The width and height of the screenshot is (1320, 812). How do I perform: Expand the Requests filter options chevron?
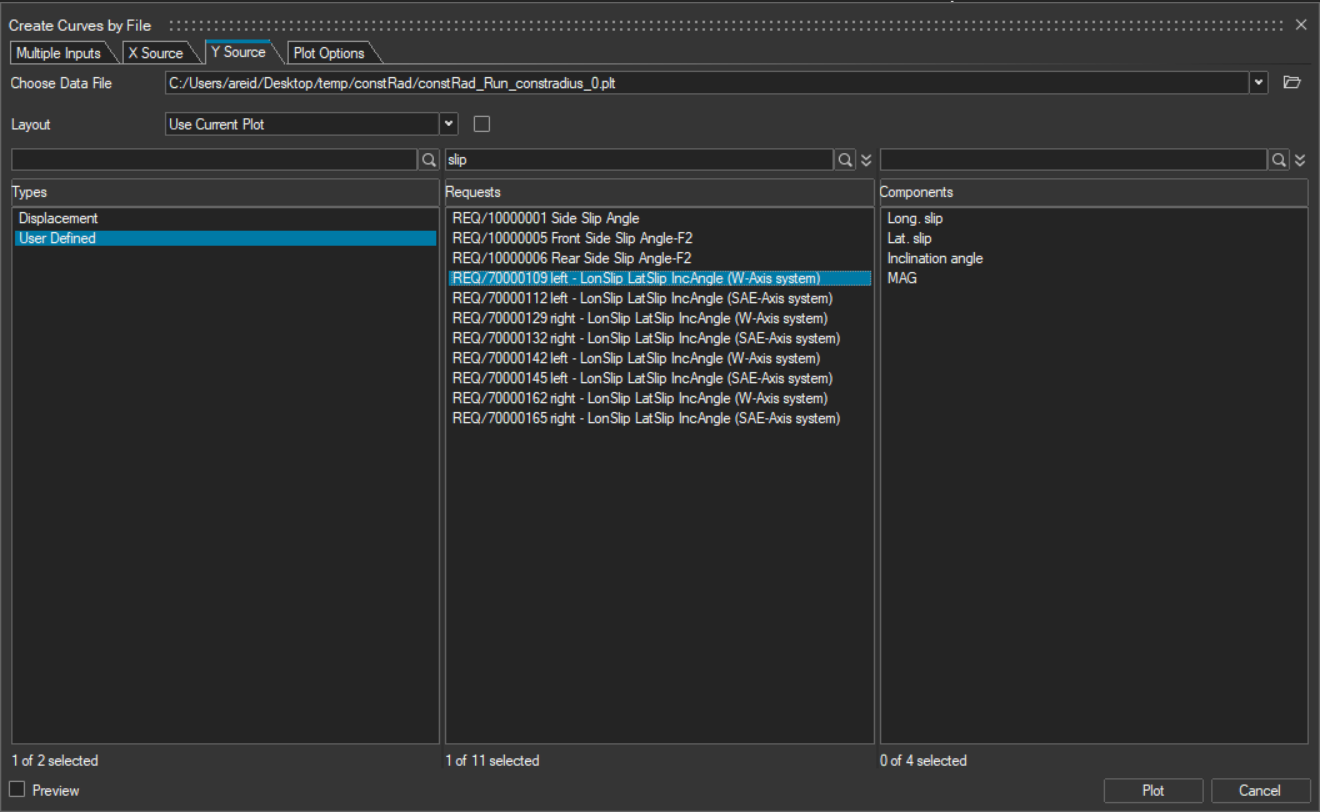866,159
